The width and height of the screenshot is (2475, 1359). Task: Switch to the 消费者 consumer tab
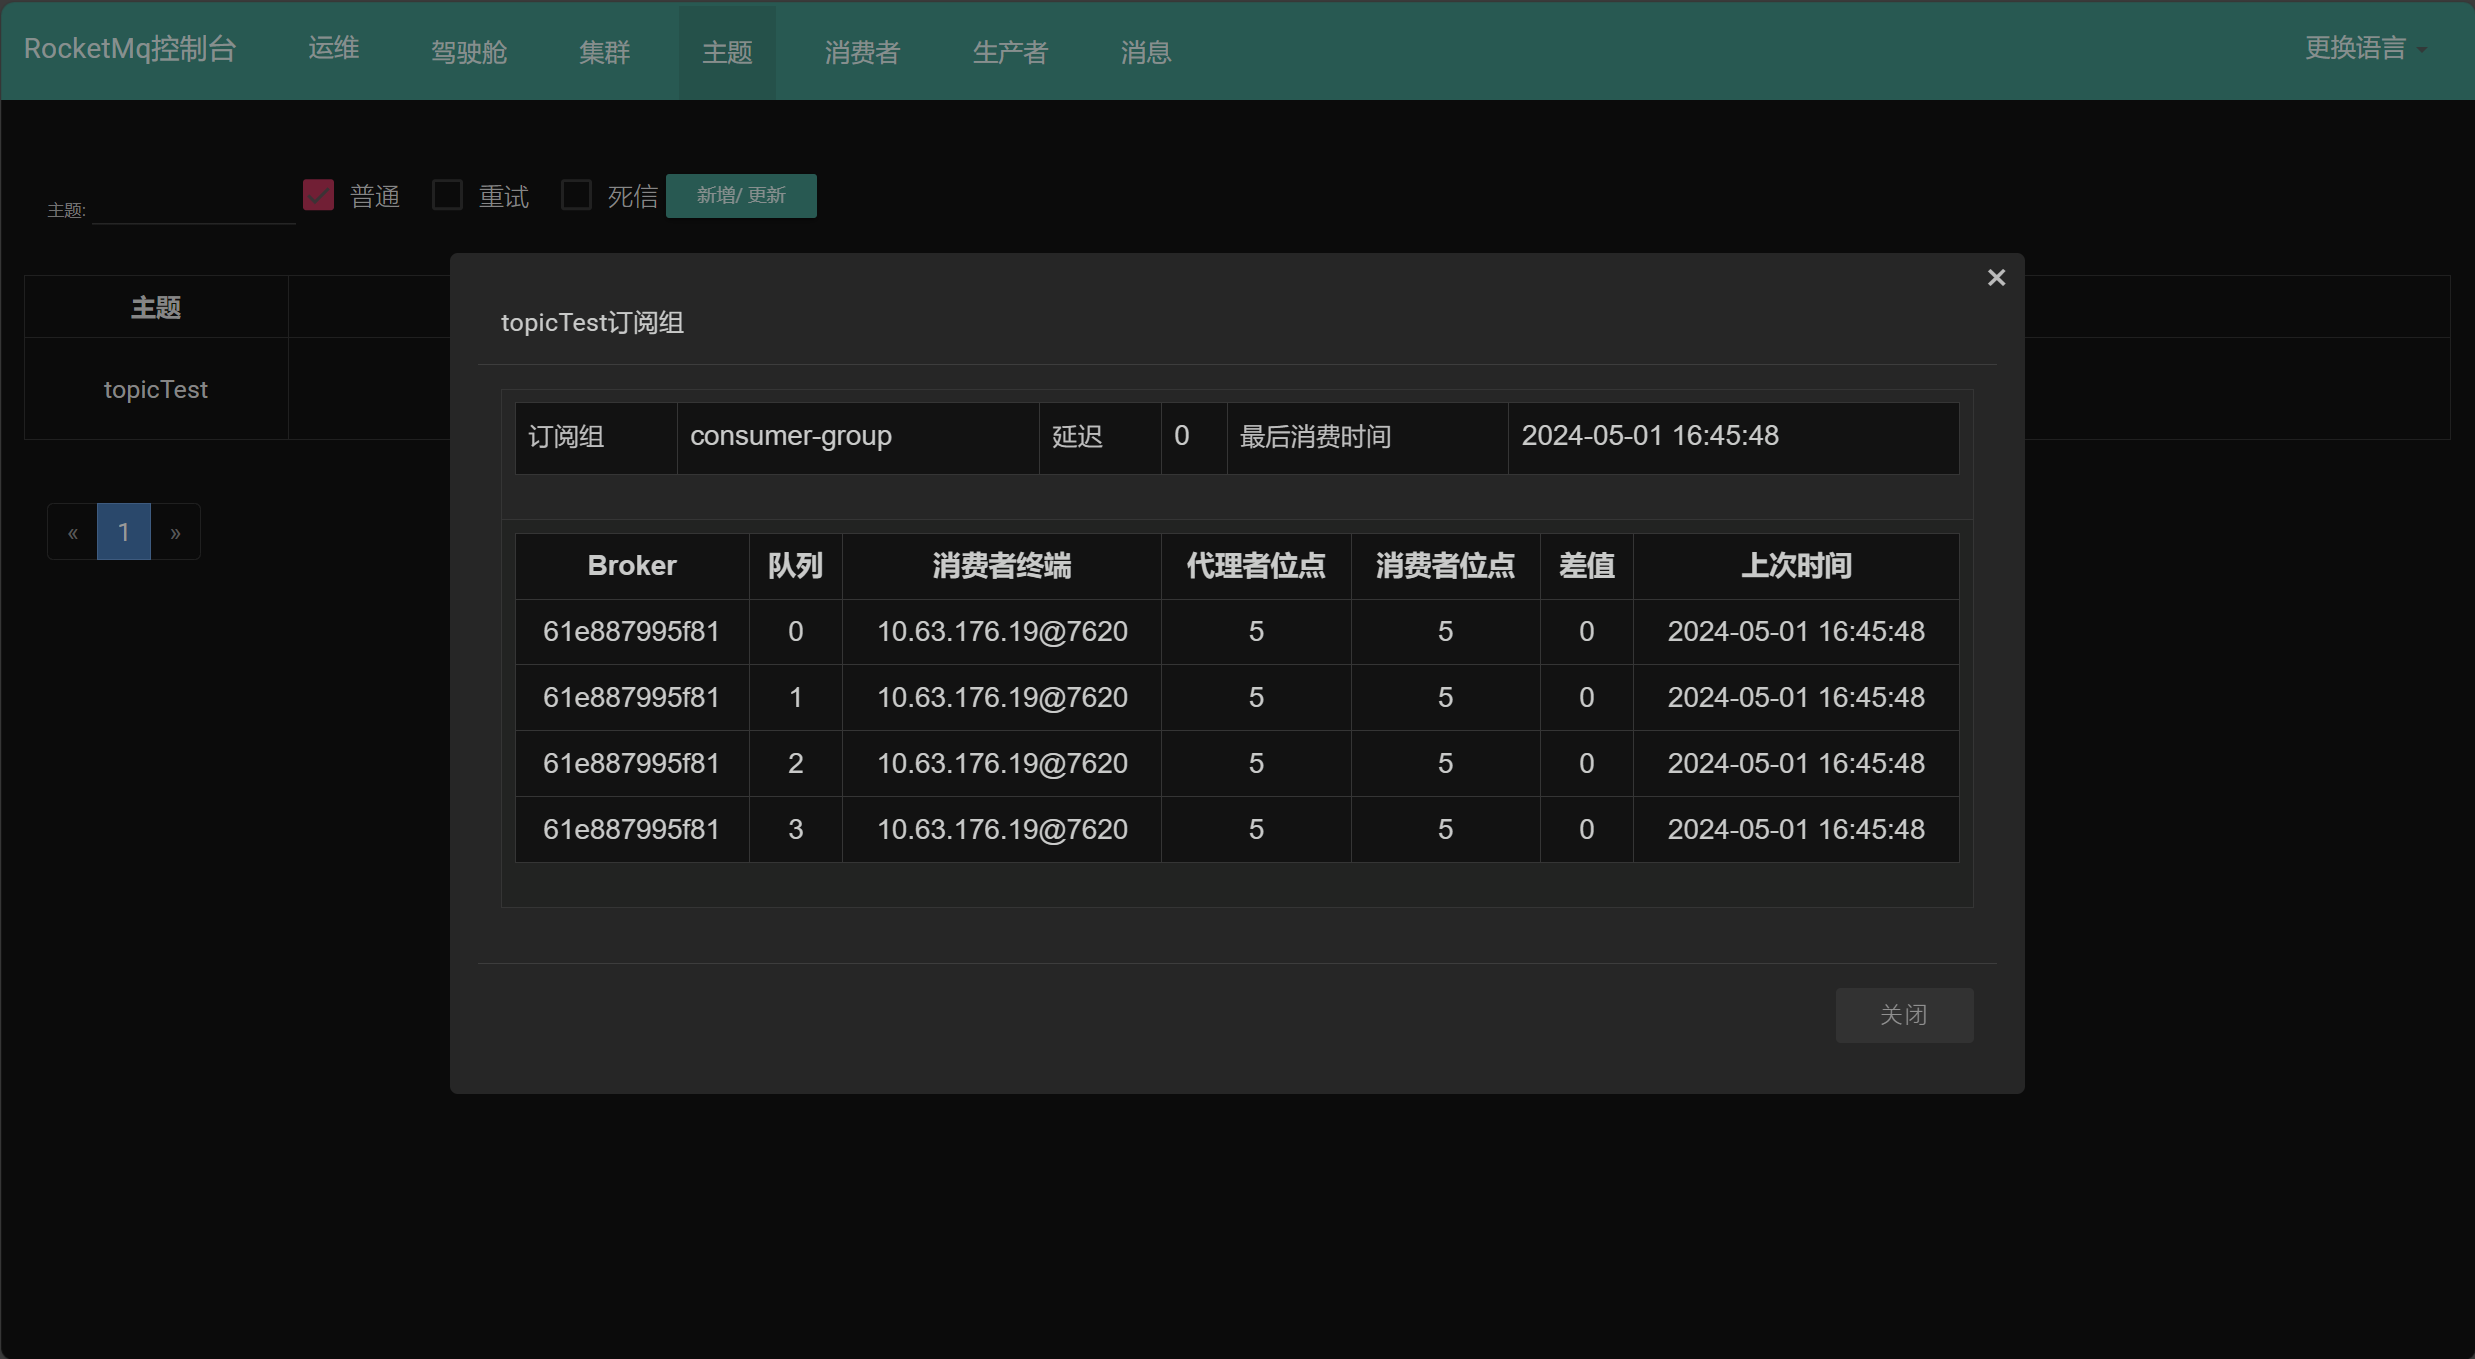pyautogui.click(x=861, y=51)
